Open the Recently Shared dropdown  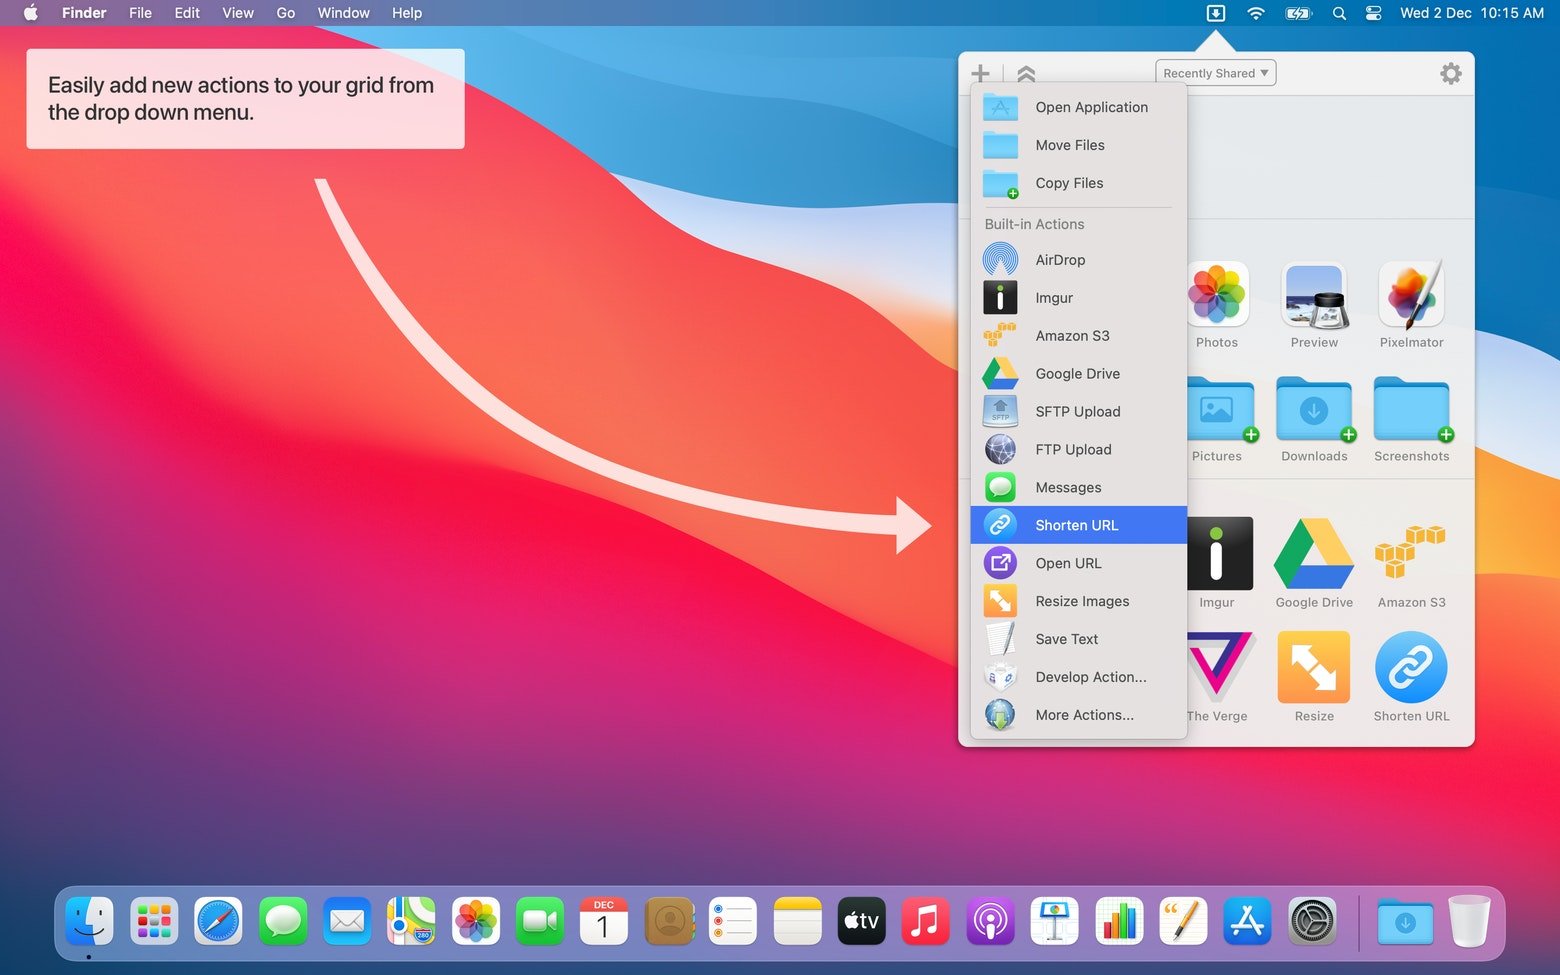(1215, 73)
